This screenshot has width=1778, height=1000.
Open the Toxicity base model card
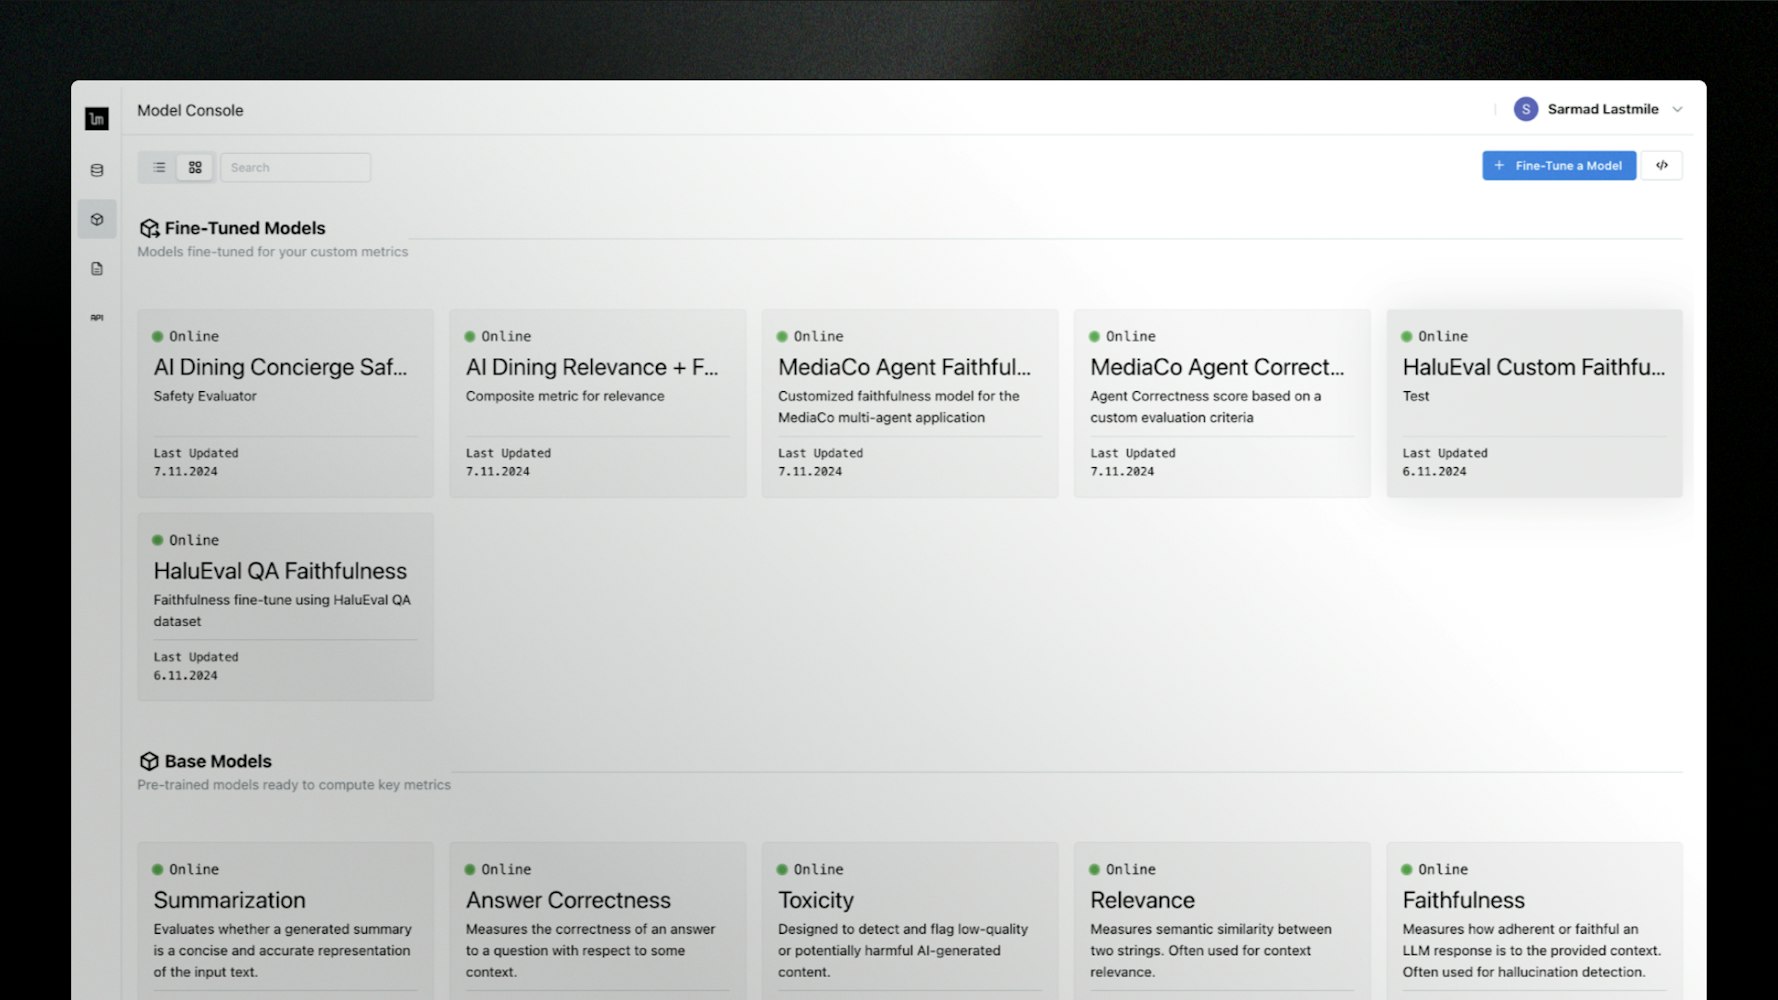click(x=910, y=921)
